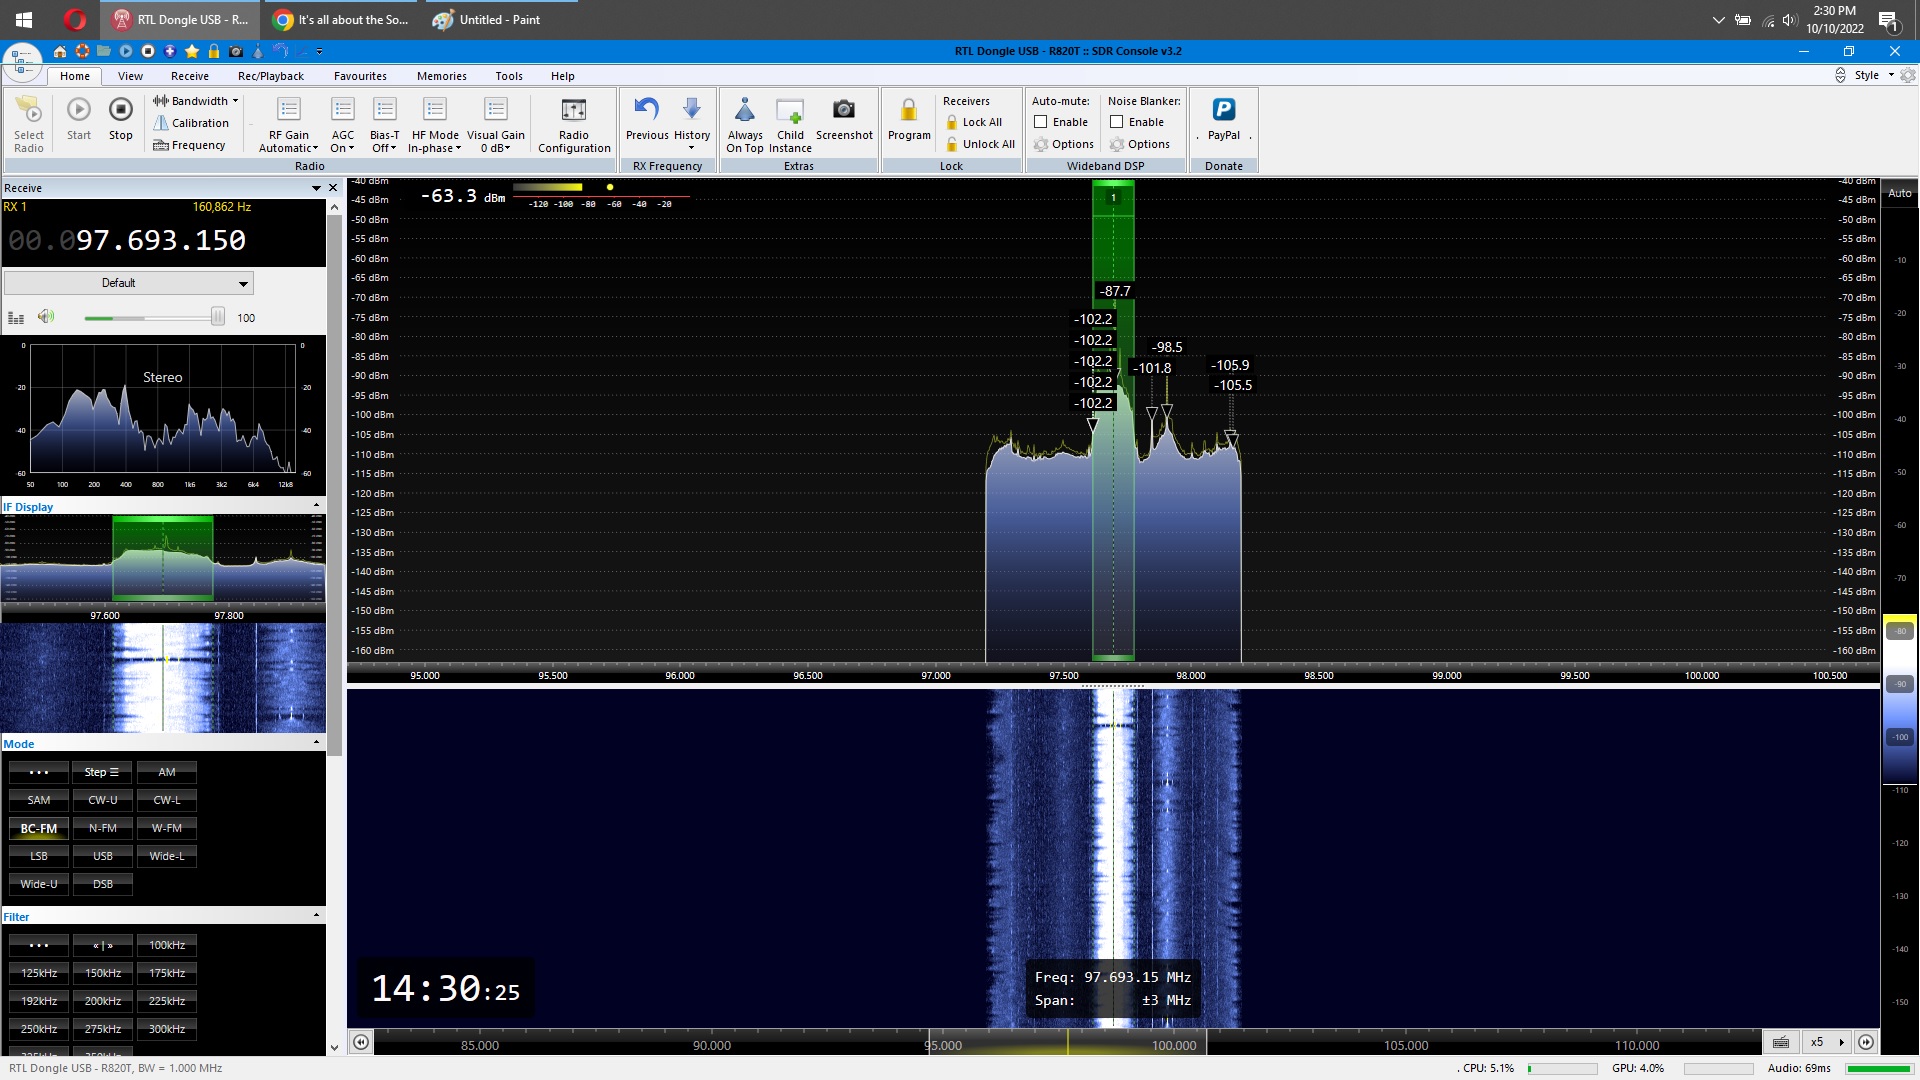Select BC-FM demodulation mode
Viewport: 1920px width, 1080px height.
[x=39, y=828]
